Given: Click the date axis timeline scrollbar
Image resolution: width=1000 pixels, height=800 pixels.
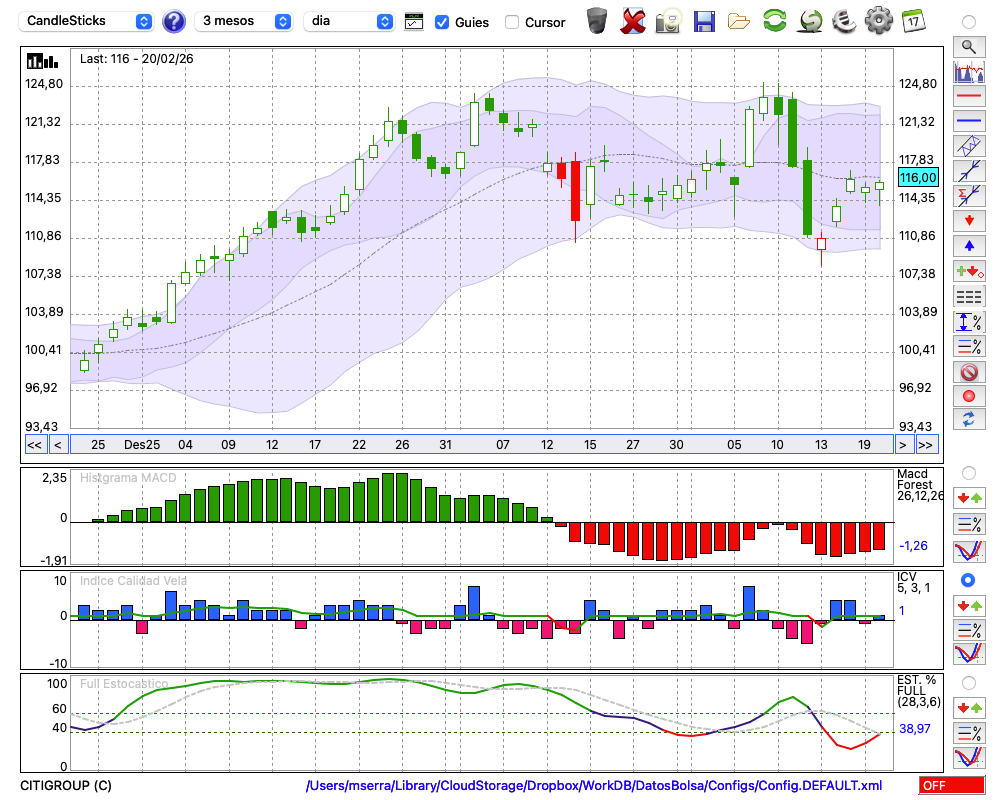Looking at the screenshot, I should 482,445.
